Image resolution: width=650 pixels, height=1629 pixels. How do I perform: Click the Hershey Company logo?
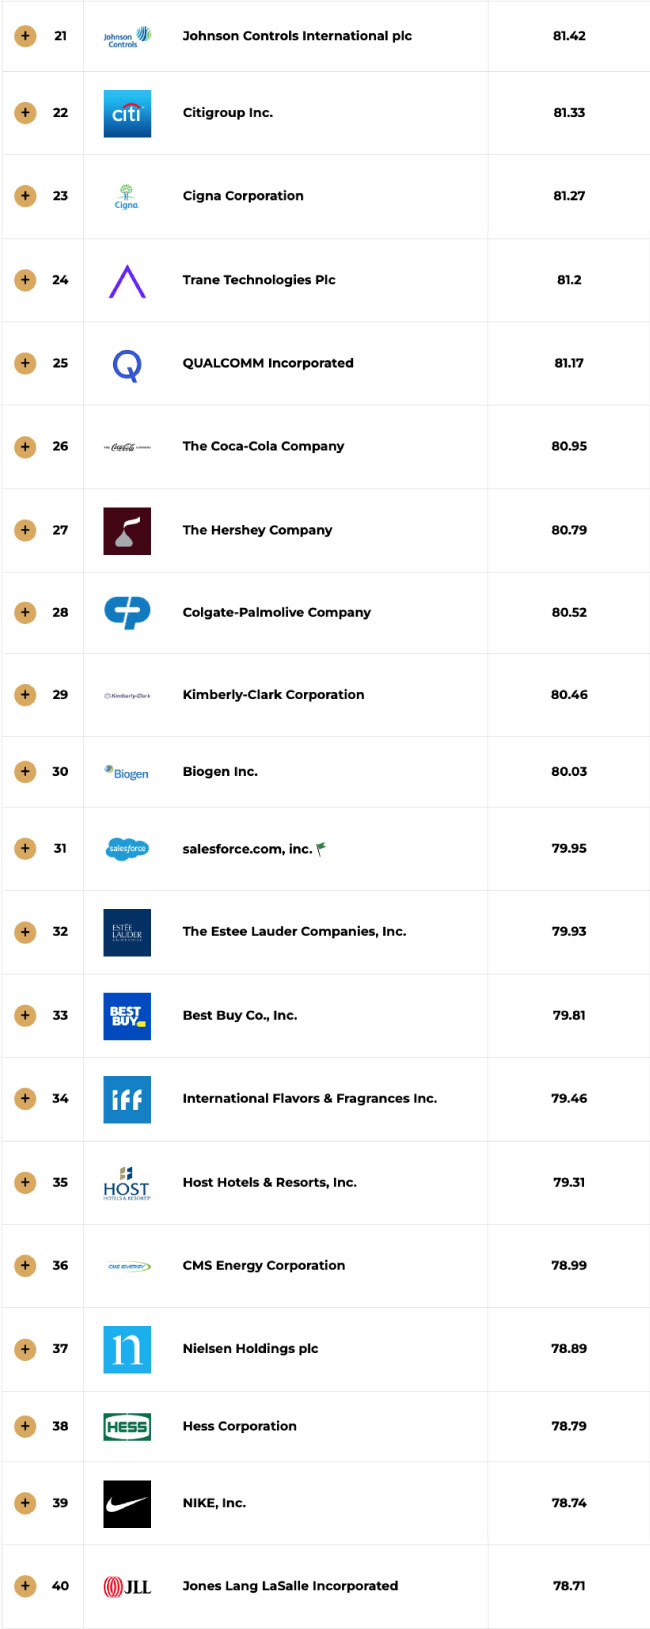pos(127,531)
